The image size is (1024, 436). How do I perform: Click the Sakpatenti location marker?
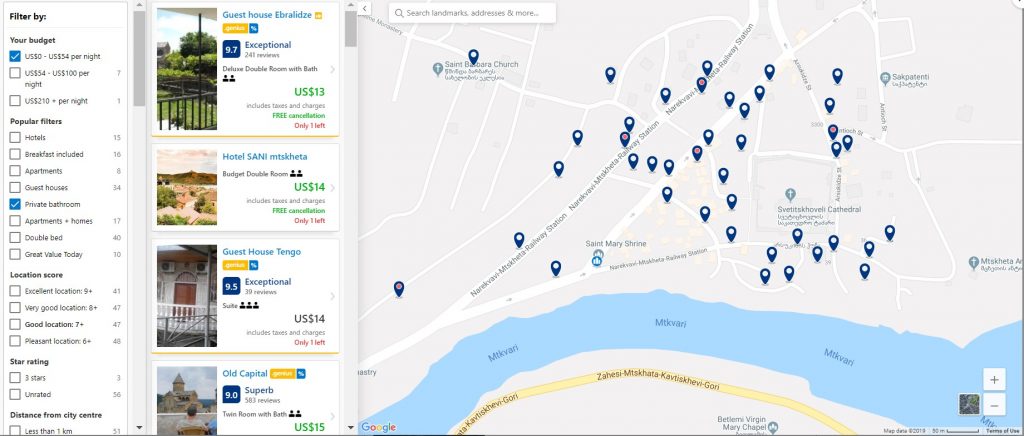[885, 78]
